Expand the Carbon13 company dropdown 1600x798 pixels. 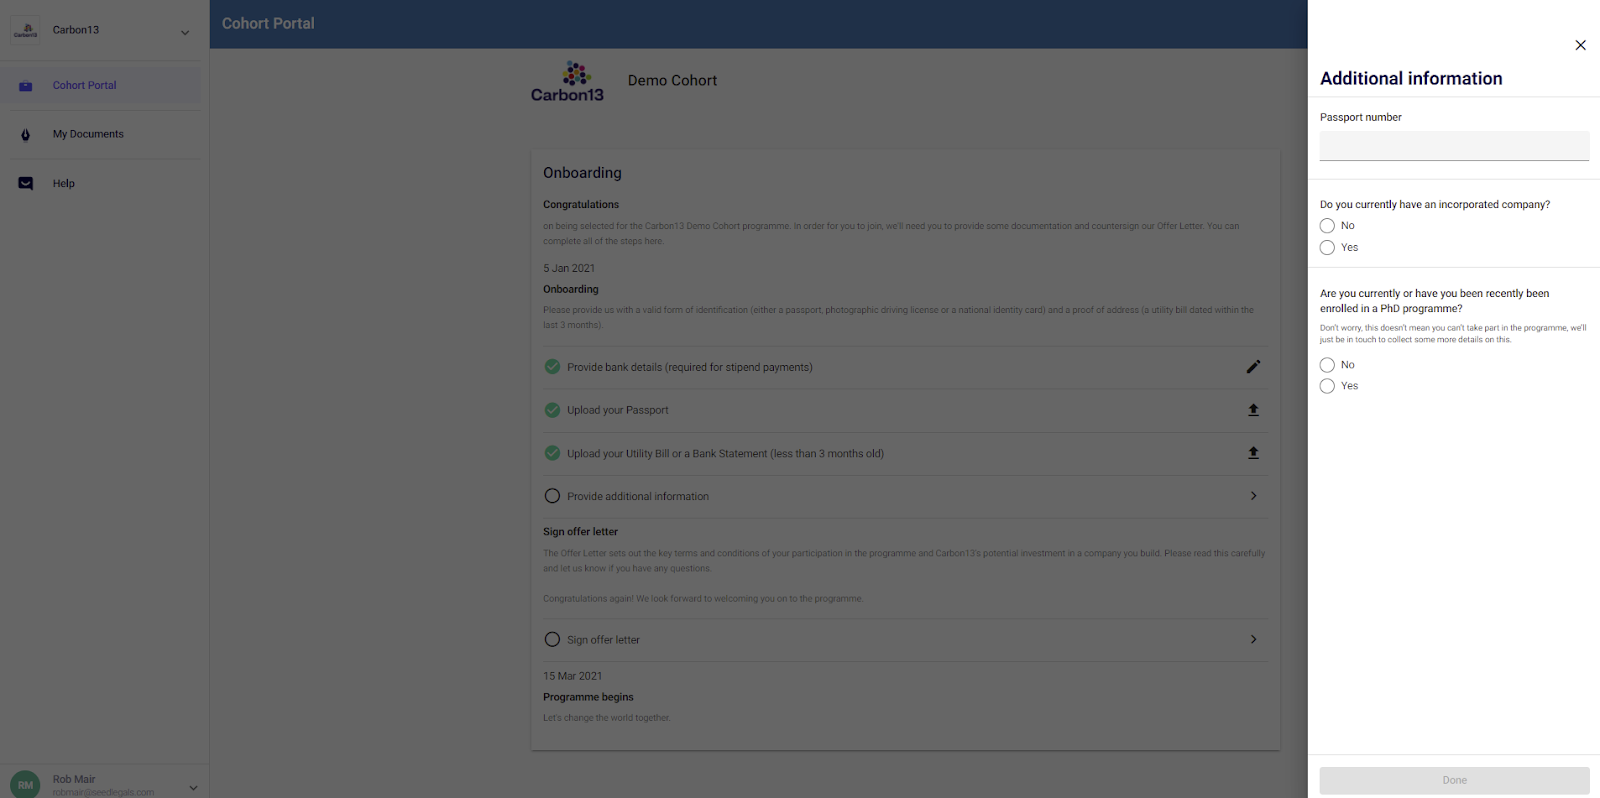tap(185, 32)
